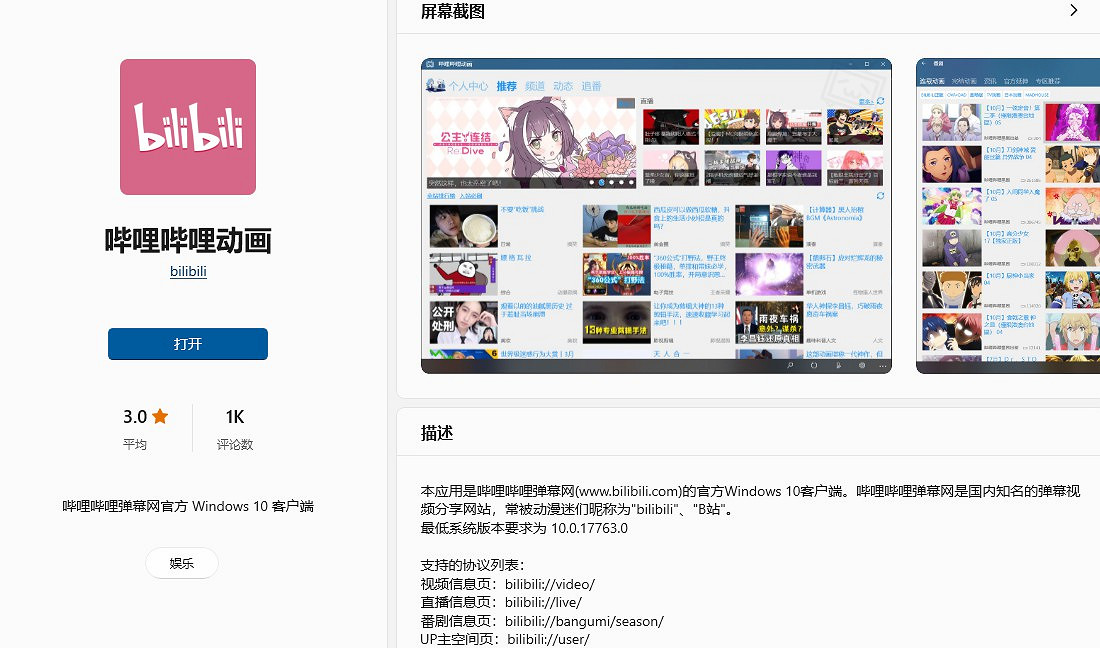The width and height of the screenshot is (1100, 648).
Task: Click the pink bilibili app logo
Action: point(188,127)
